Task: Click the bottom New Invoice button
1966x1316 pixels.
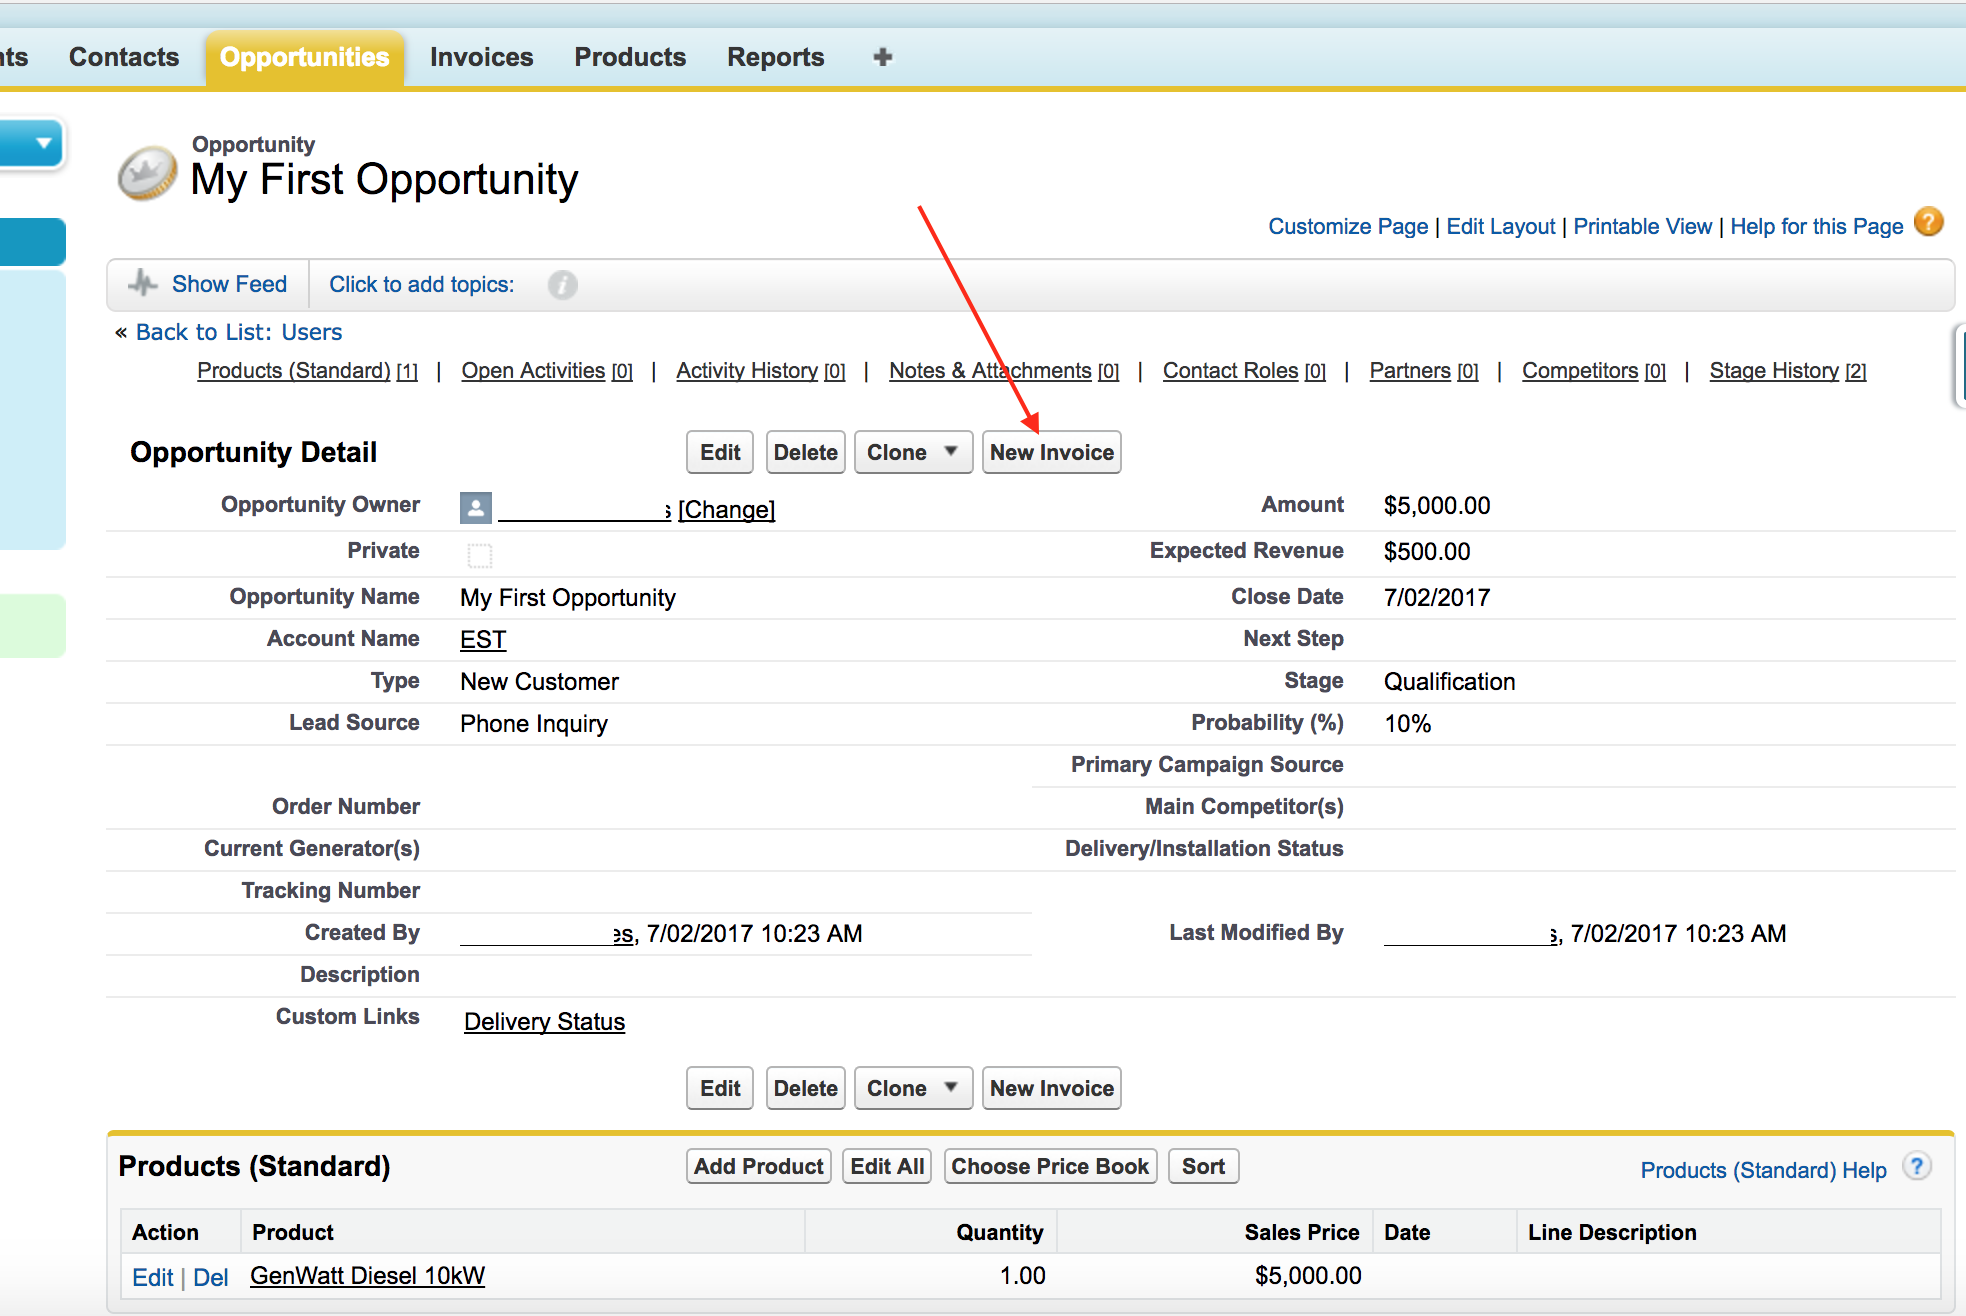Action: 1051,1088
